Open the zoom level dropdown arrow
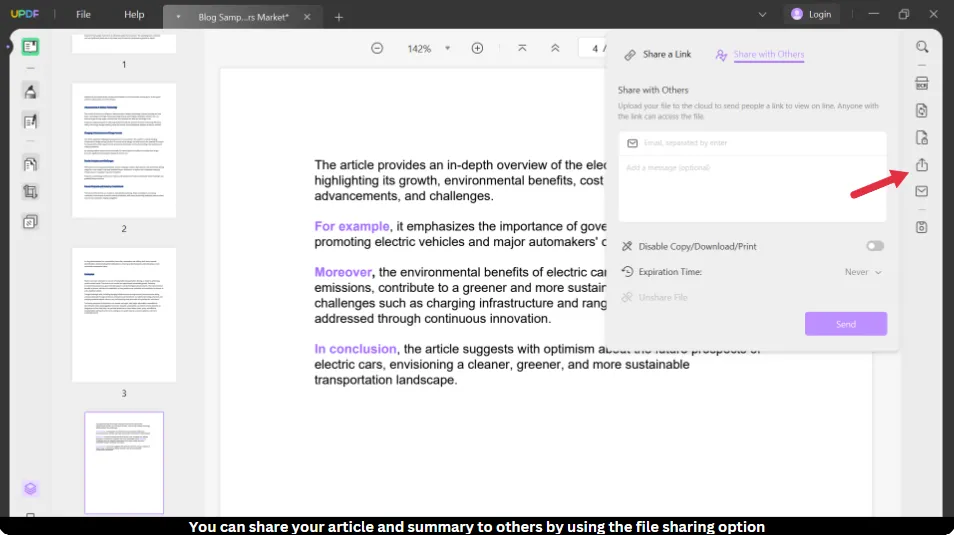Screen dimensions: 954x535 (447, 48)
